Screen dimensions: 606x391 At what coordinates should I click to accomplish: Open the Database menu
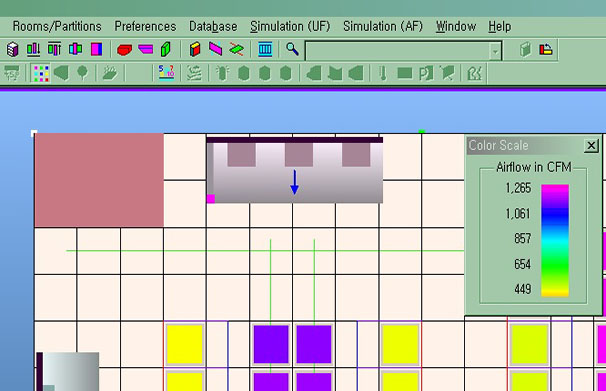(x=213, y=26)
